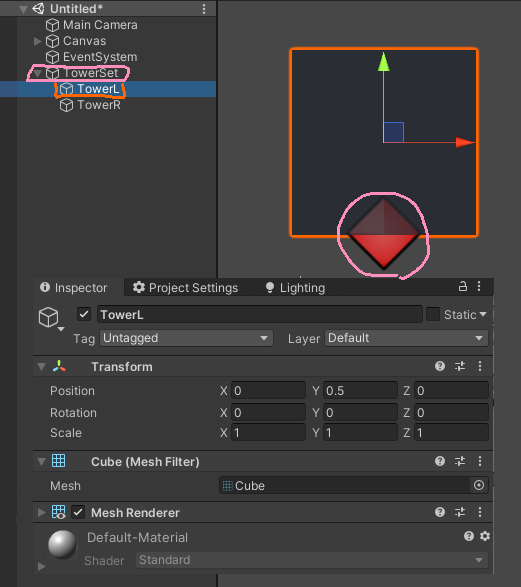Disable the TowerL active checkbox
The image size is (521, 587).
[x=84, y=314]
